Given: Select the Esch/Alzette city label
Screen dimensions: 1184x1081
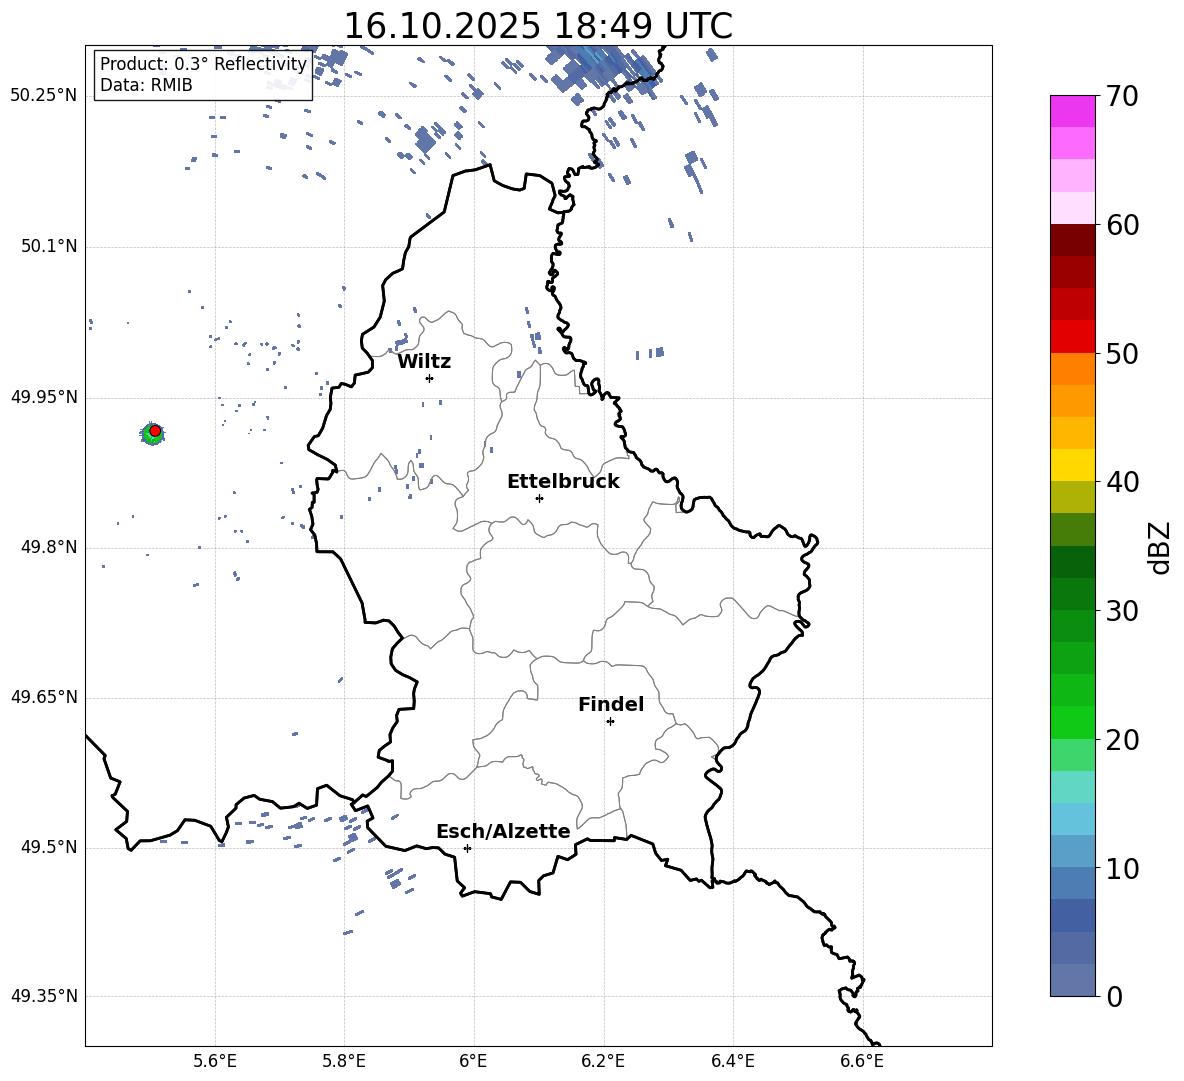Looking at the screenshot, I should pos(504,831).
